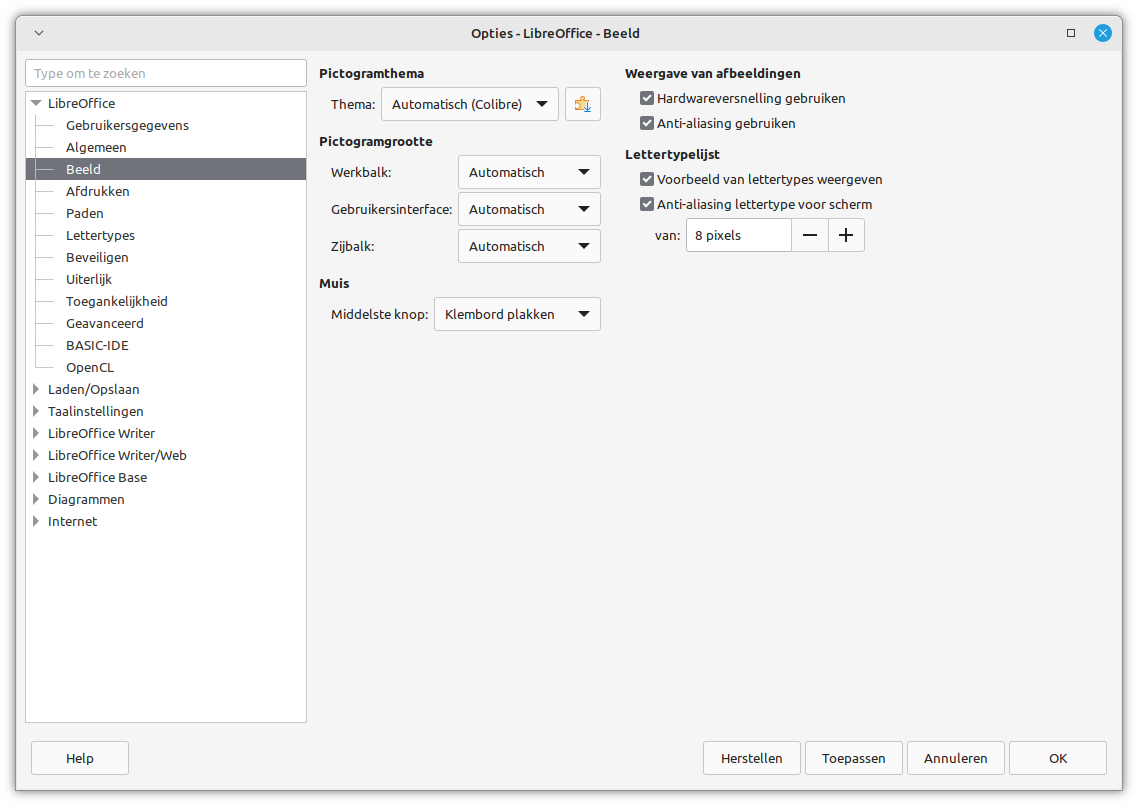Screen dimensions: 1138x806
Task: Select the Beeld tree entry
Action: click(x=165, y=169)
